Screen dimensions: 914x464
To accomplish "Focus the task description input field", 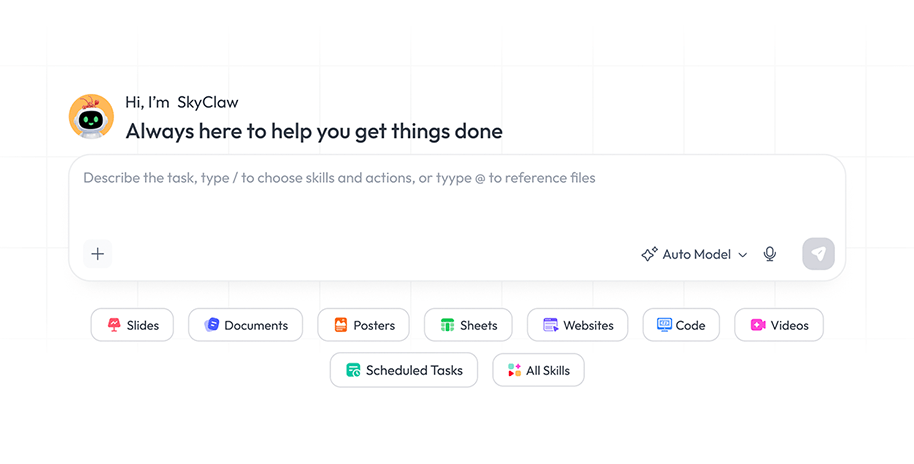I will (457, 198).
